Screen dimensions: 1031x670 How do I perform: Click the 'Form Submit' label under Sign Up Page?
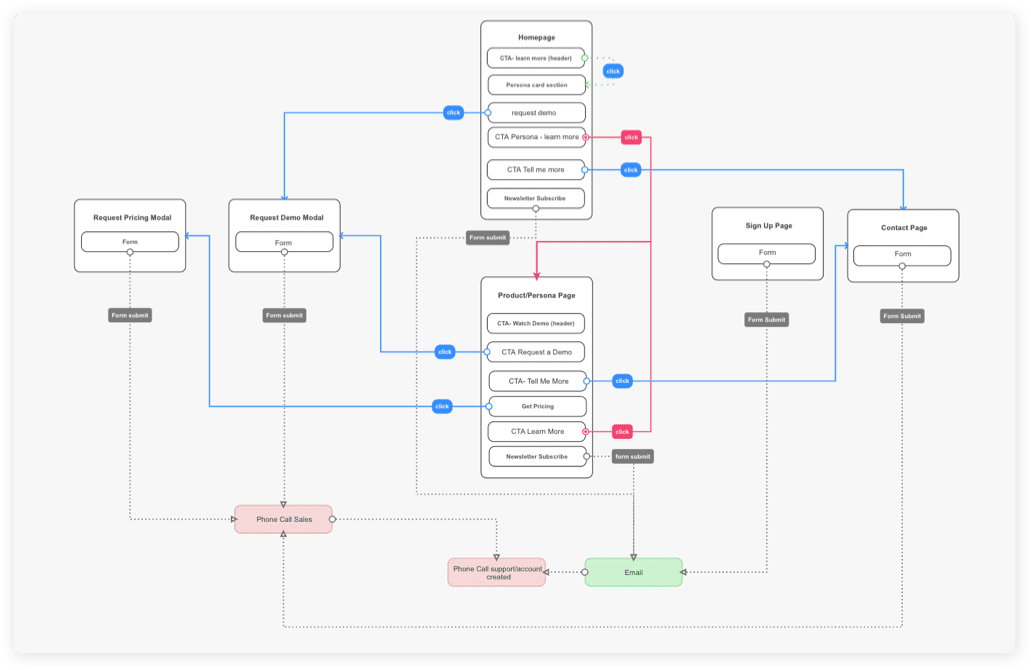tap(767, 320)
